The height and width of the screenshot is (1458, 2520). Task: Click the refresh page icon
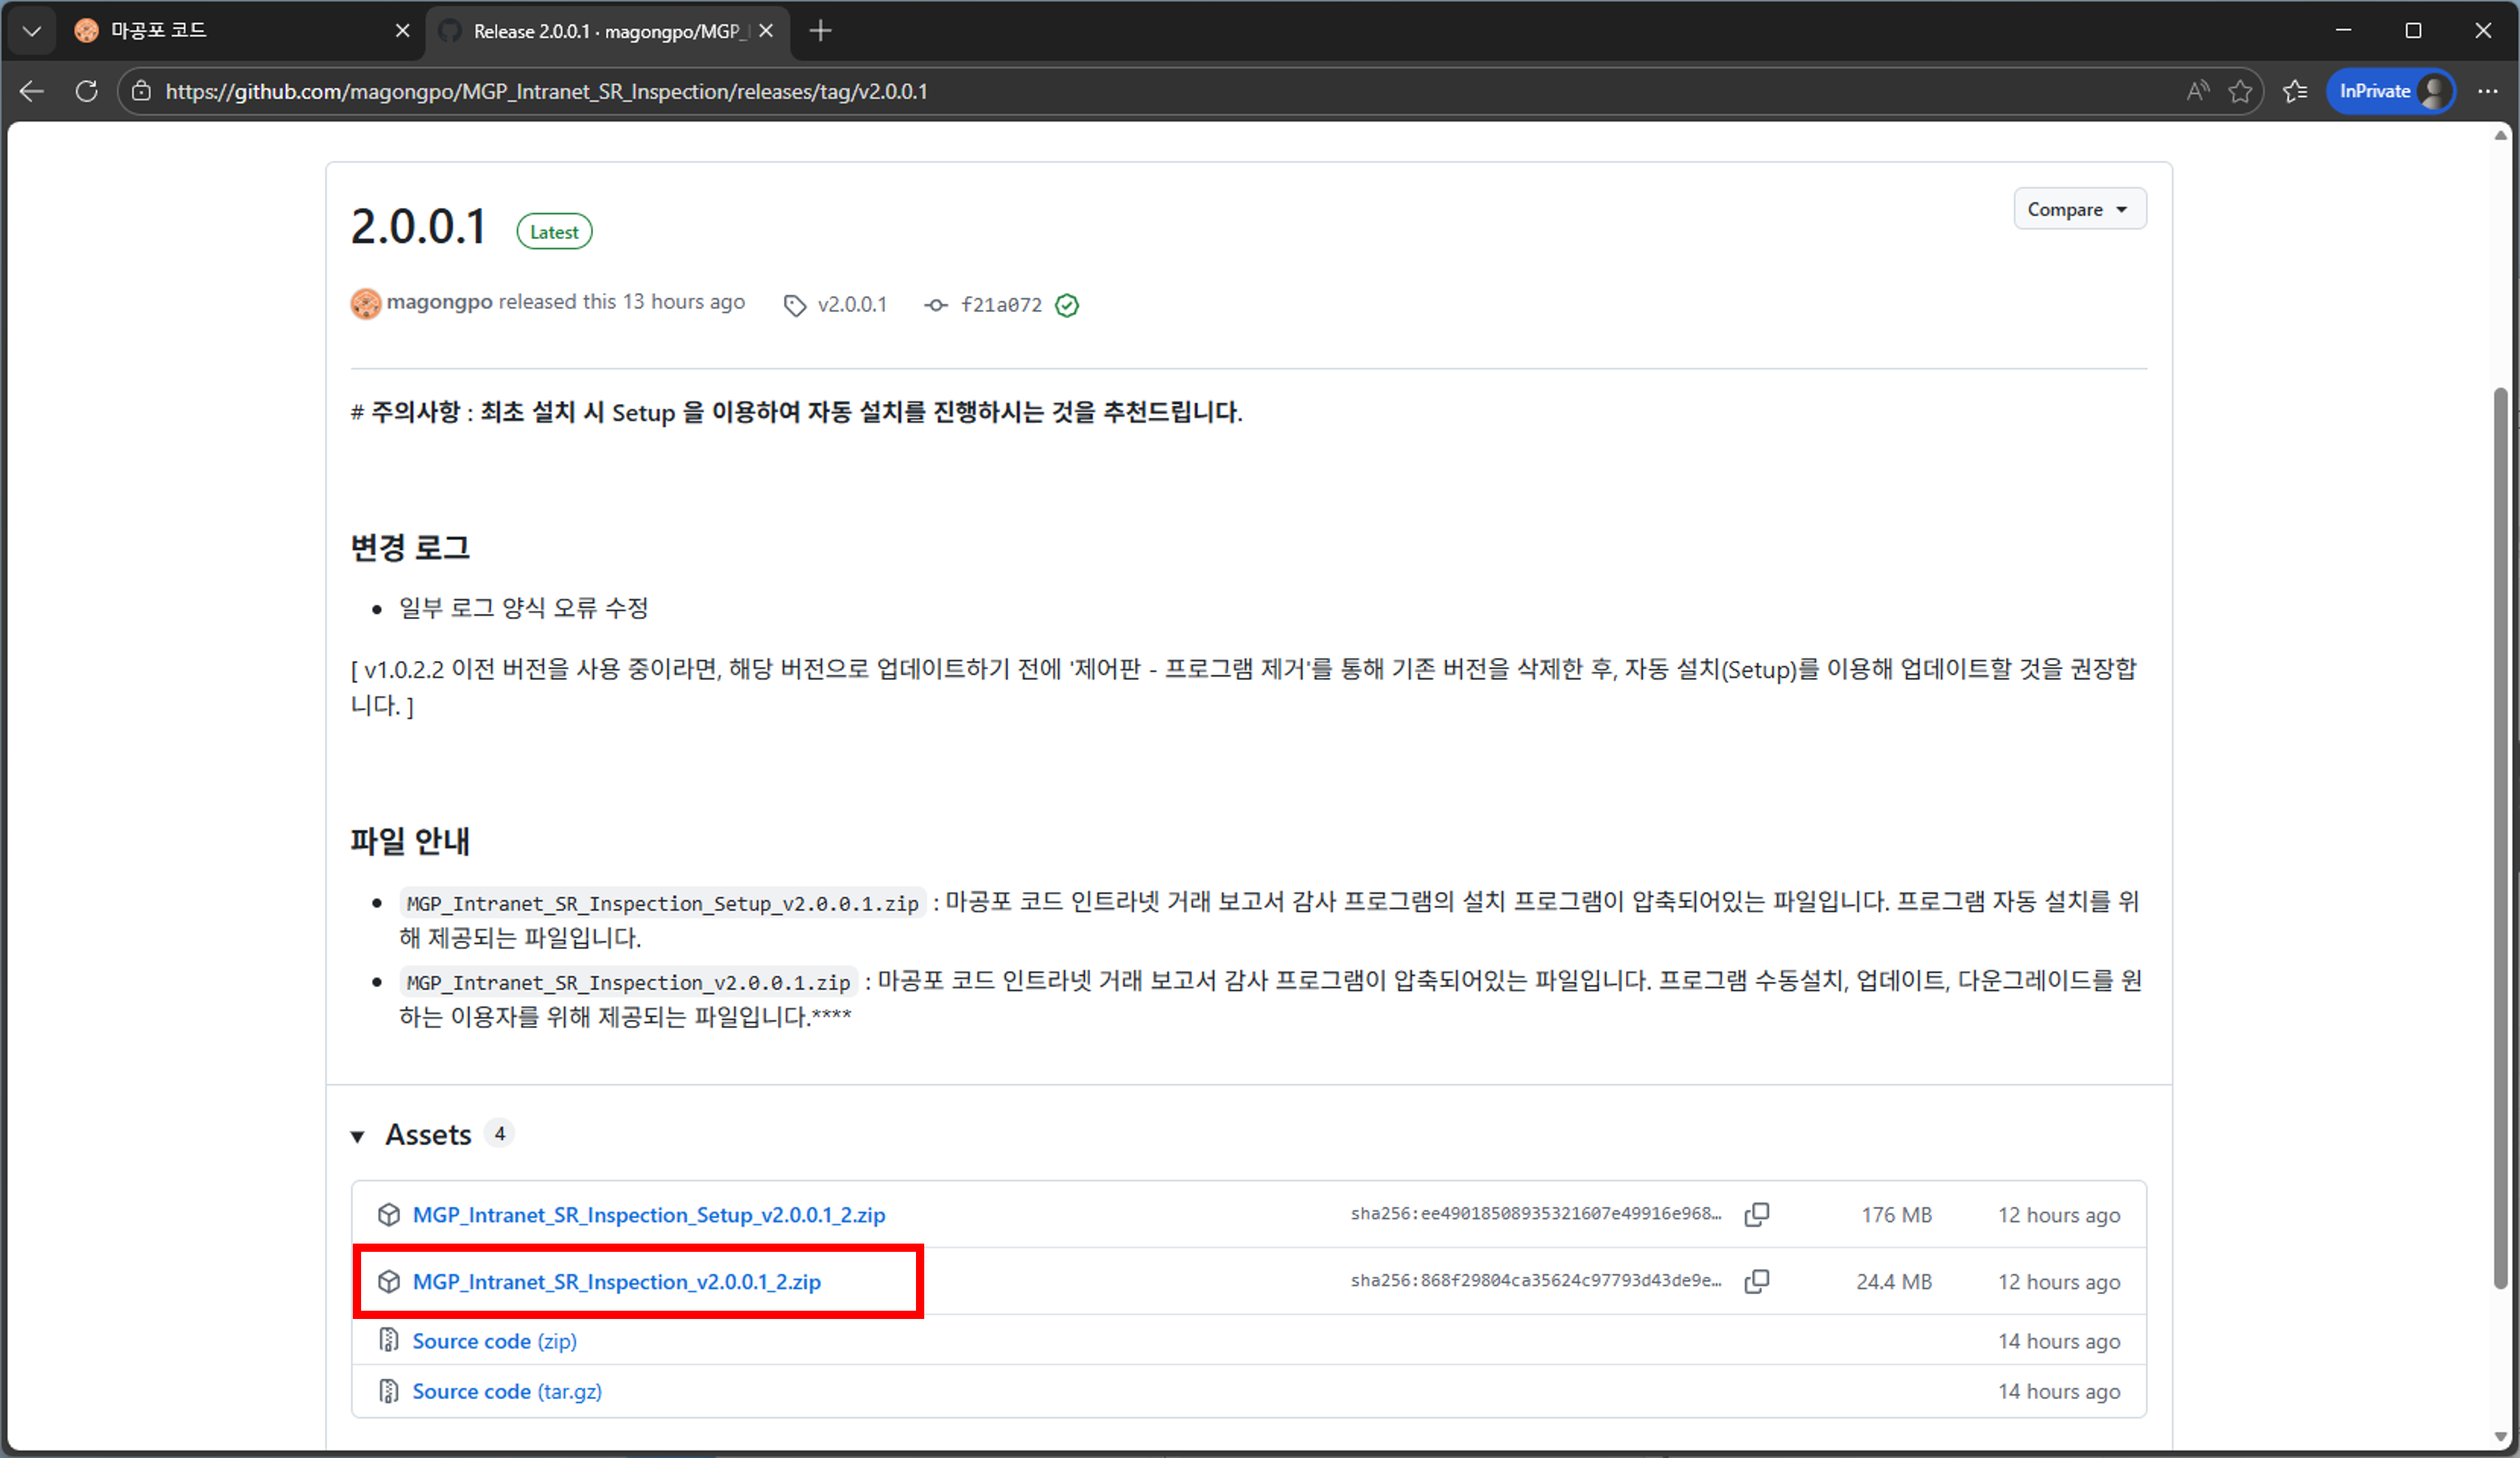point(86,91)
